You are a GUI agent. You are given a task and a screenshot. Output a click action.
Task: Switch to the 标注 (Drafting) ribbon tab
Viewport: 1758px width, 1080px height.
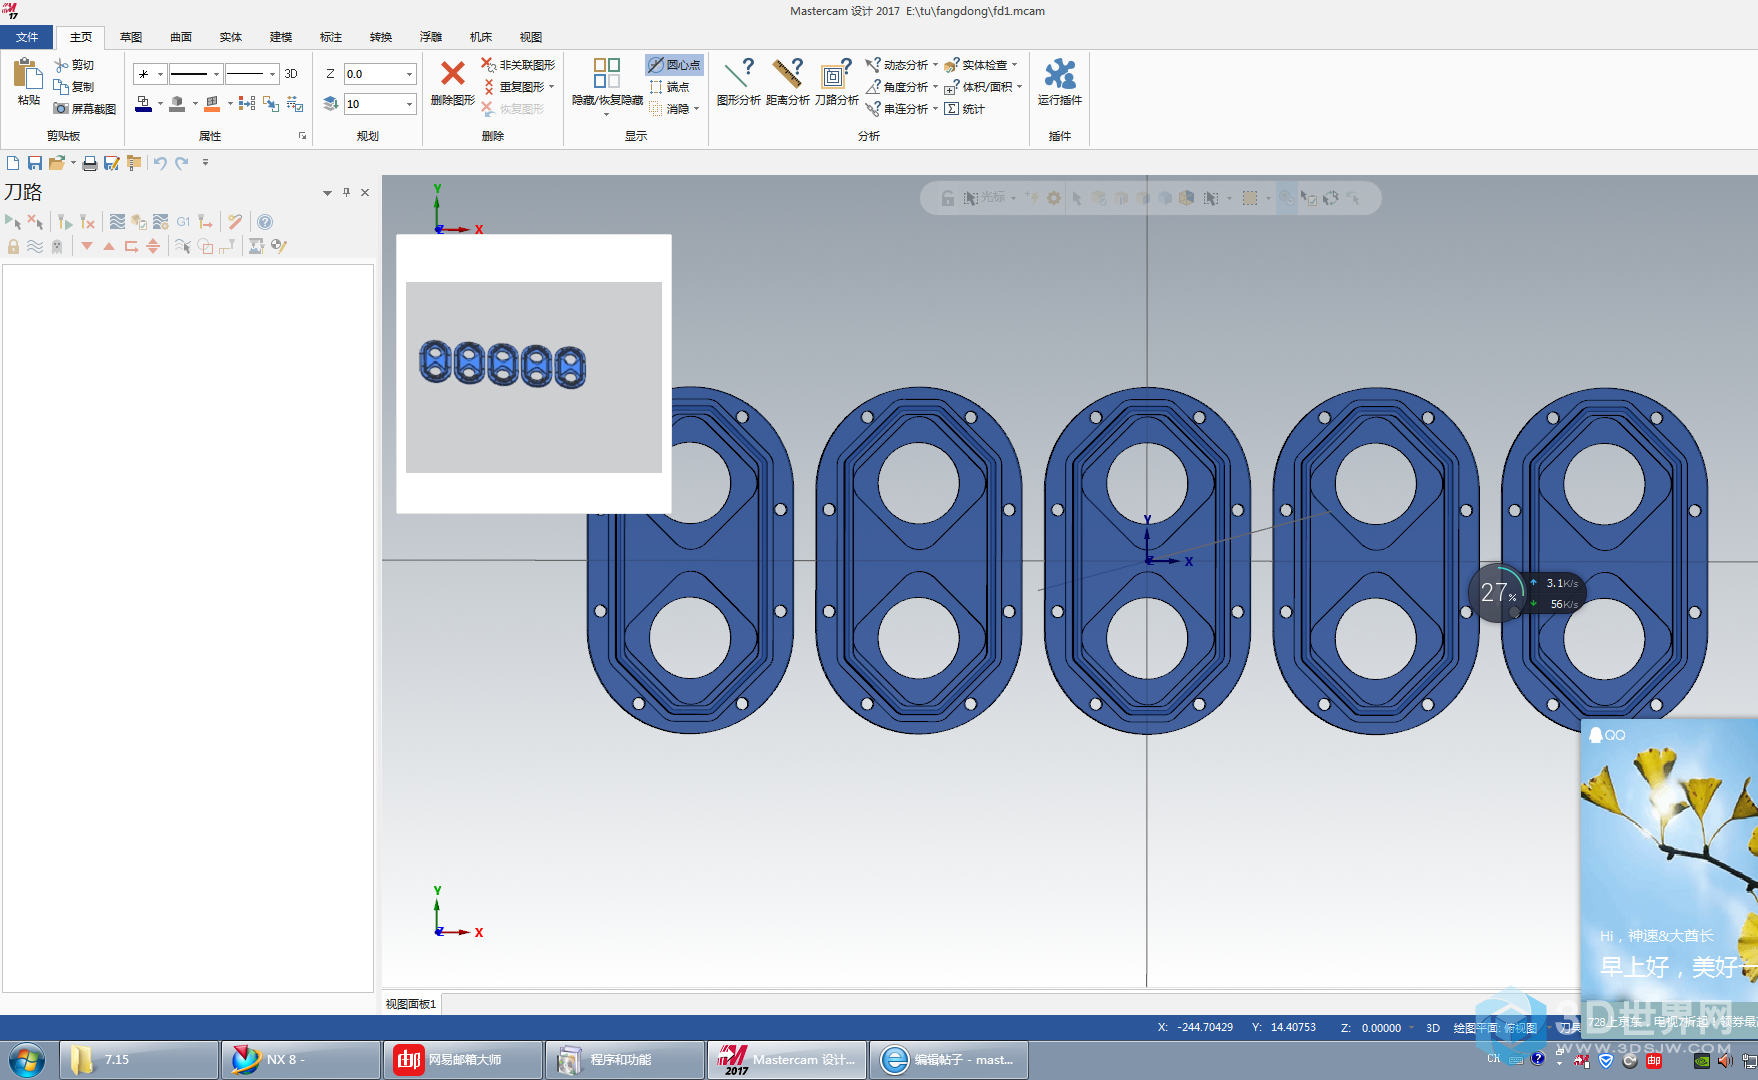(331, 37)
